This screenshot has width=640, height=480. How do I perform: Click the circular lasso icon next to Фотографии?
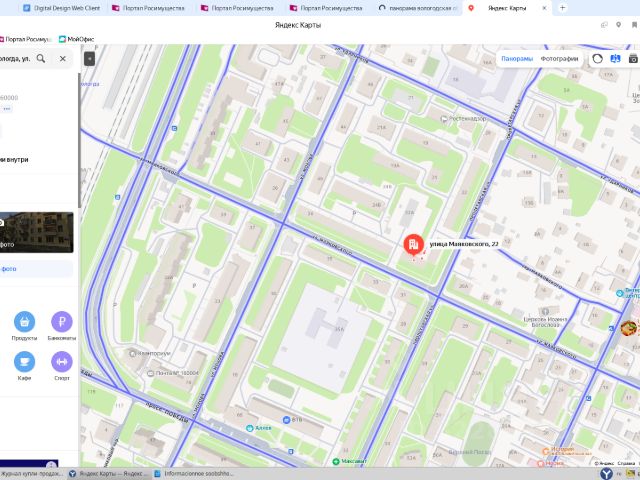tap(597, 58)
